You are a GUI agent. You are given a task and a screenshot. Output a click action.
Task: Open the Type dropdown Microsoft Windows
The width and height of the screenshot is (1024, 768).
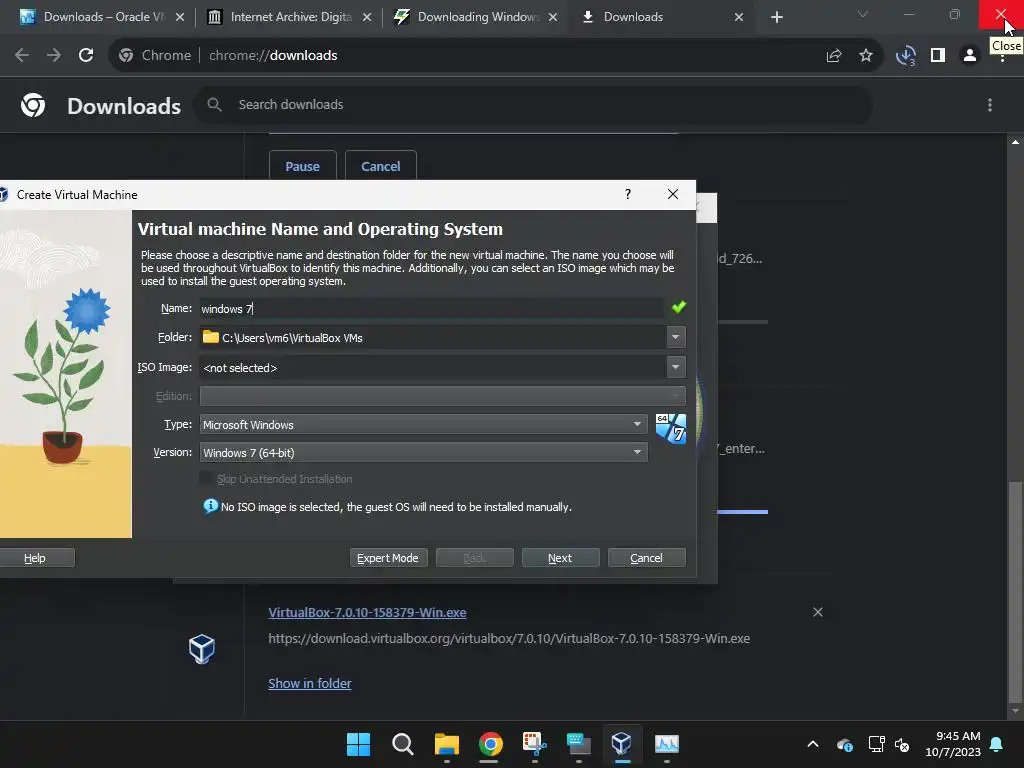(x=423, y=424)
